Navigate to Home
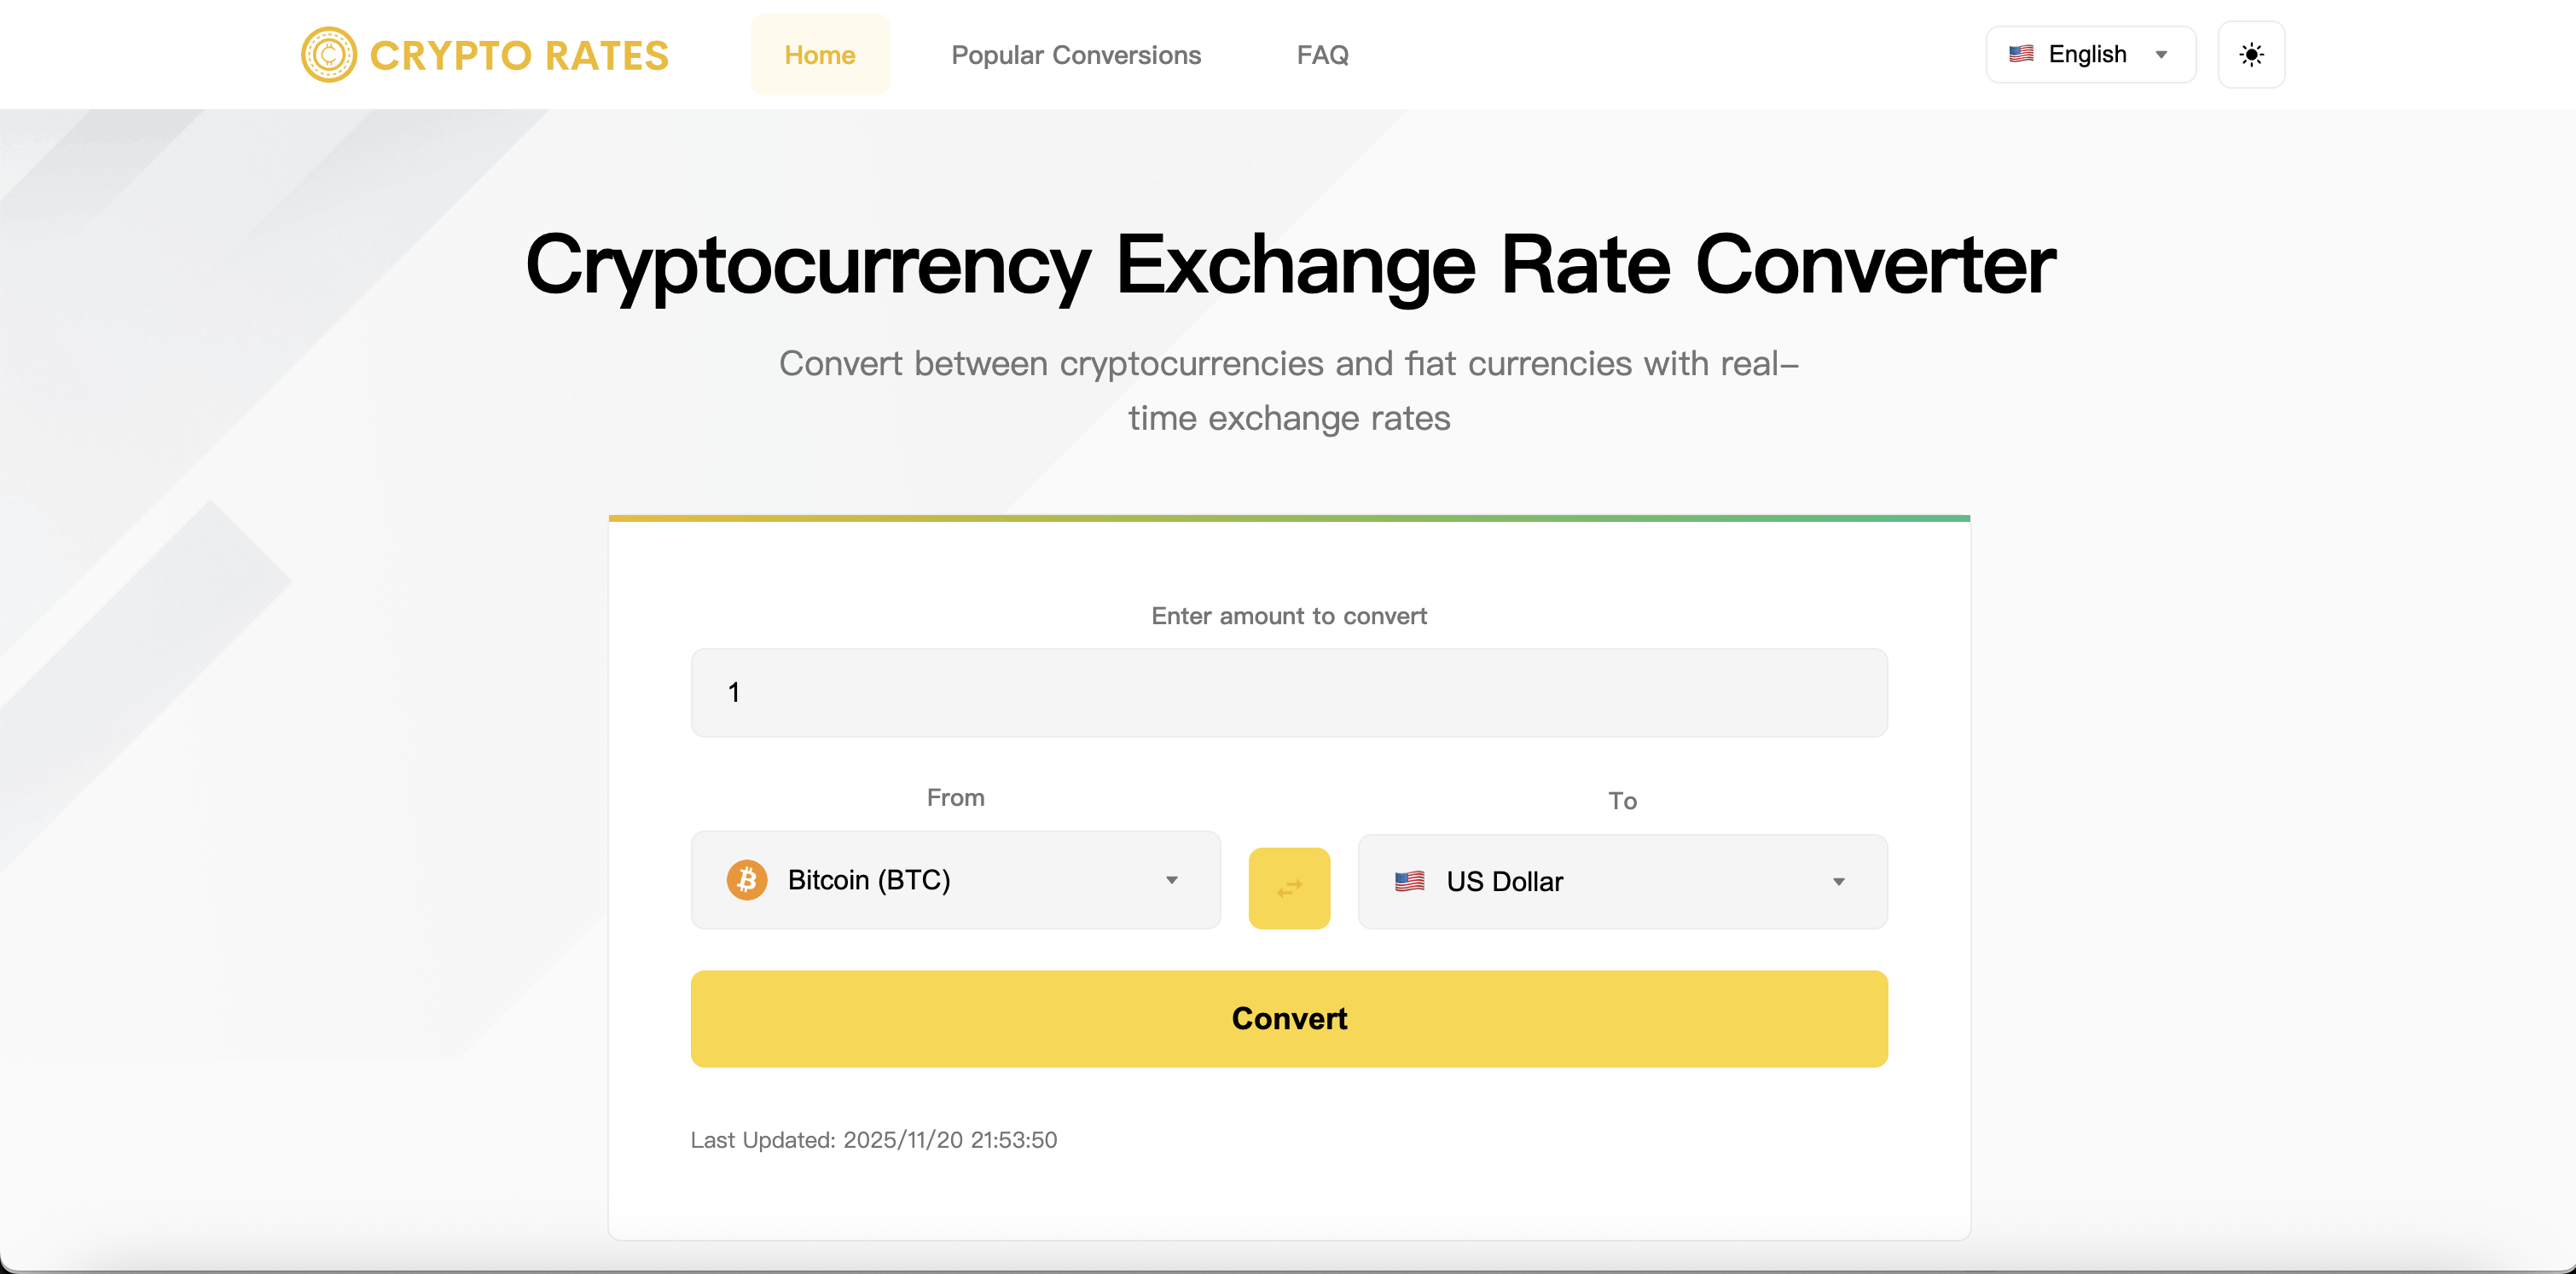 (x=820, y=55)
